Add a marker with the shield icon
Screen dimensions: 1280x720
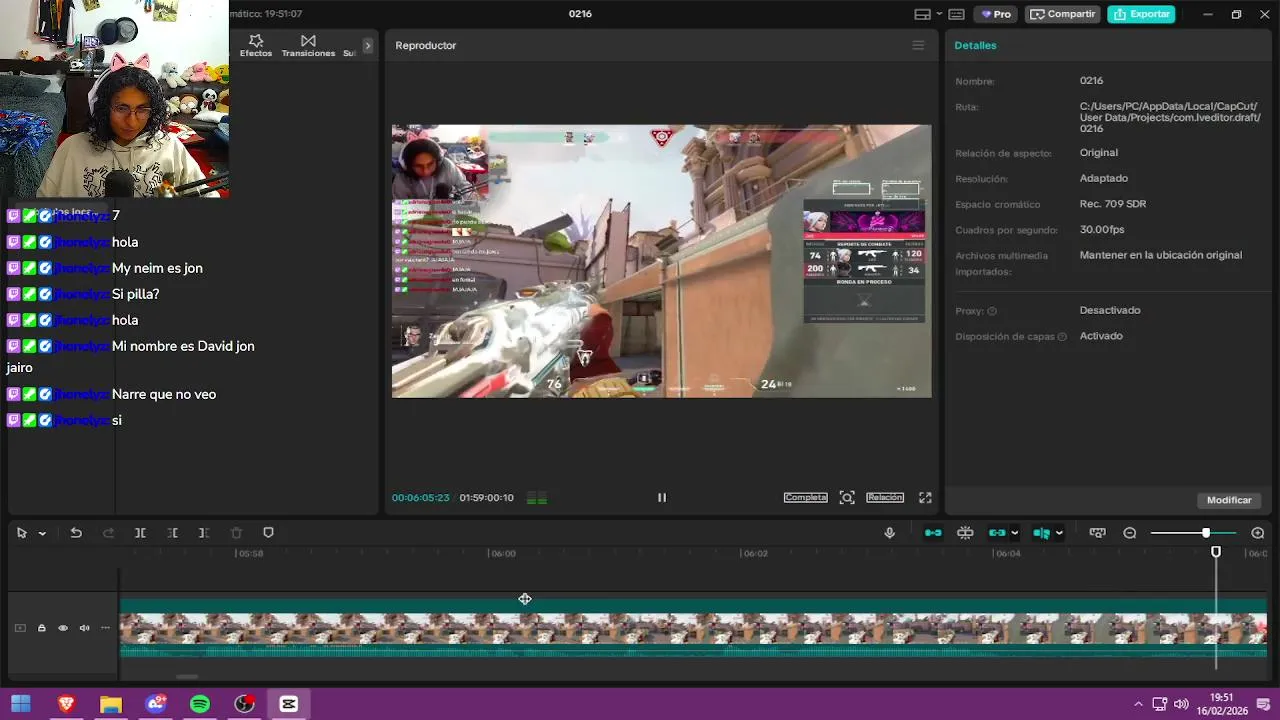(x=268, y=533)
